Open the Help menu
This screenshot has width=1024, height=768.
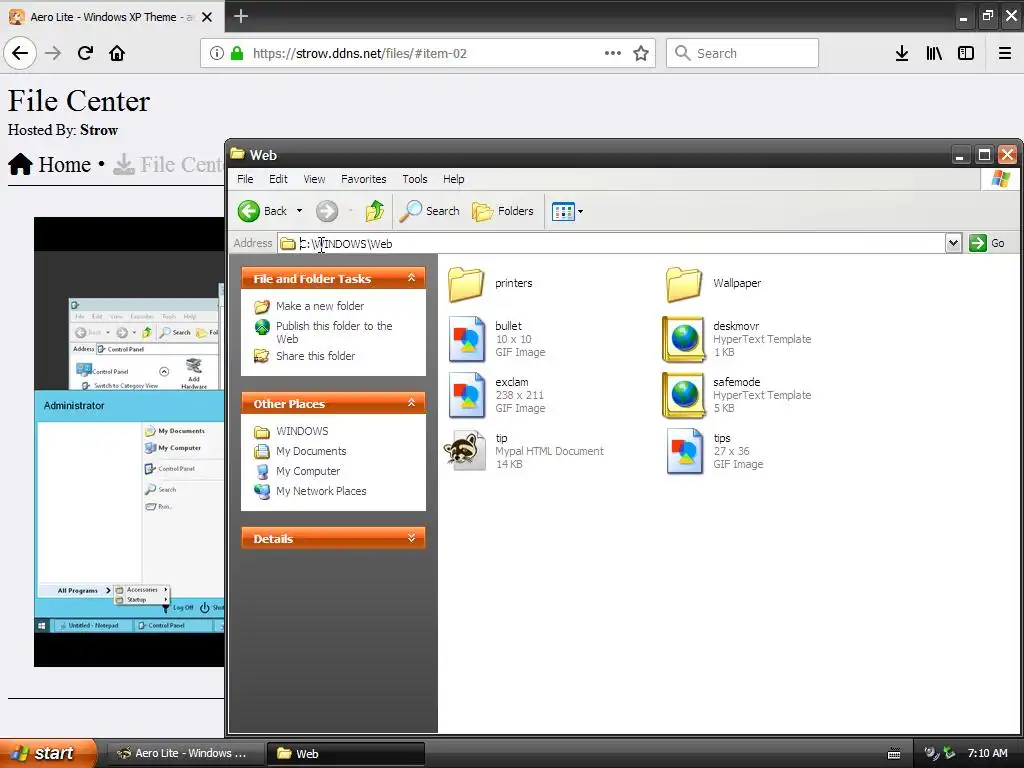tap(453, 179)
